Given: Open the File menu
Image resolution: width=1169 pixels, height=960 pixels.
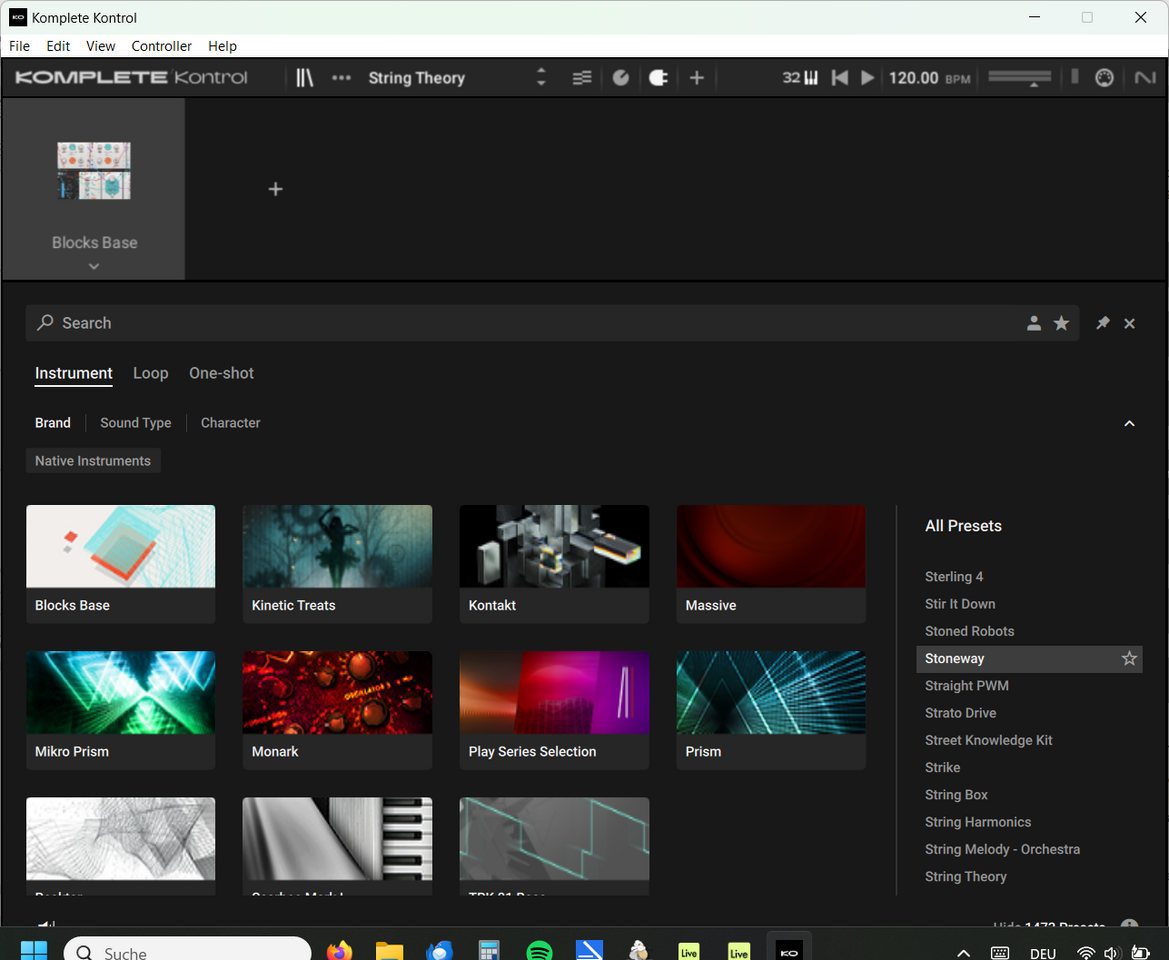Looking at the screenshot, I should pos(19,46).
